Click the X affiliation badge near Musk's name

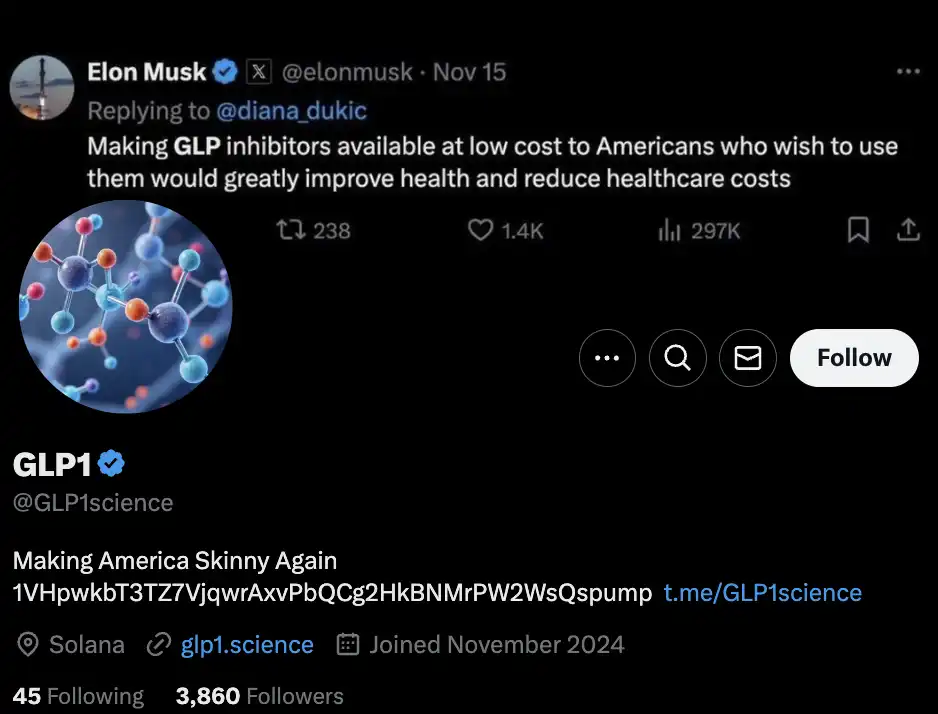click(x=259, y=72)
